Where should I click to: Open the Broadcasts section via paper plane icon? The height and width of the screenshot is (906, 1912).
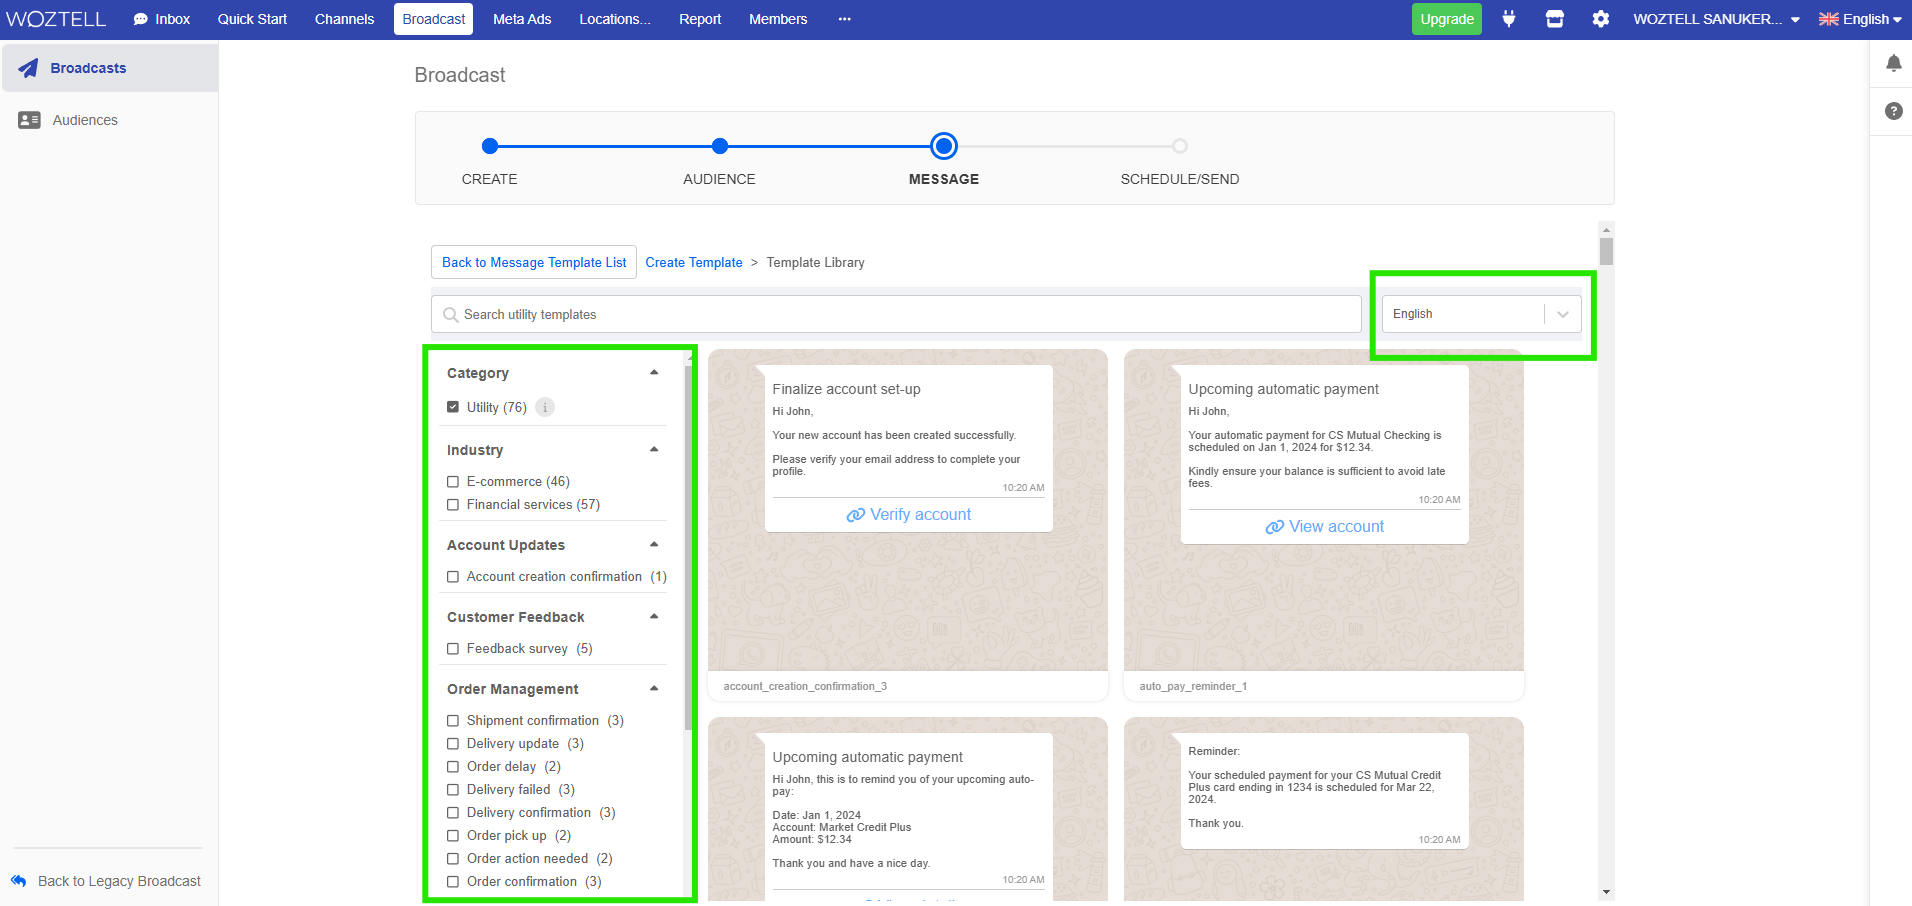[28, 67]
